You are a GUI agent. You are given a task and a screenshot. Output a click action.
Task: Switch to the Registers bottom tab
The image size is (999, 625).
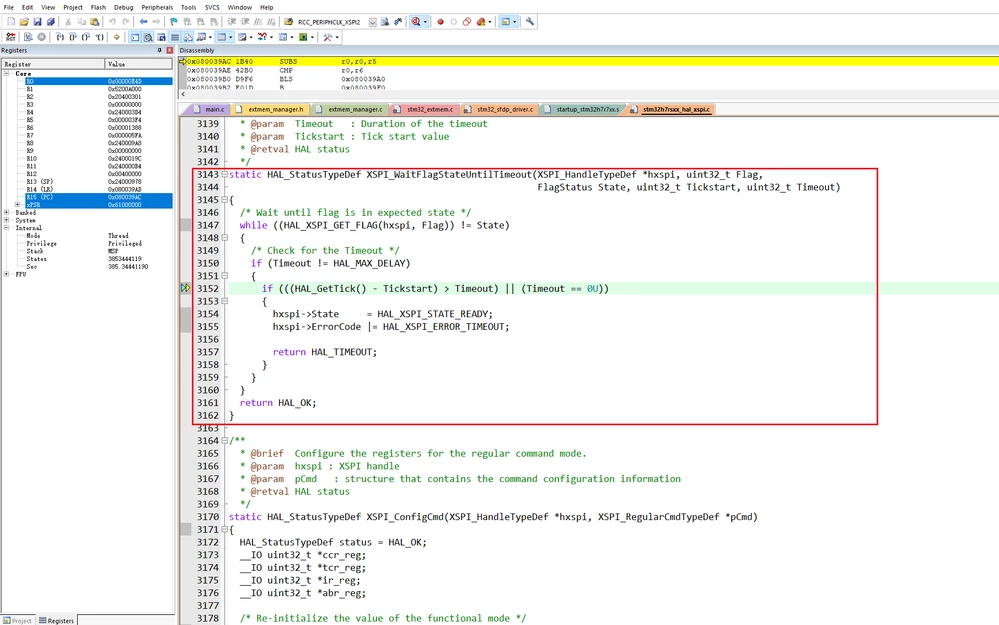point(57,621)
